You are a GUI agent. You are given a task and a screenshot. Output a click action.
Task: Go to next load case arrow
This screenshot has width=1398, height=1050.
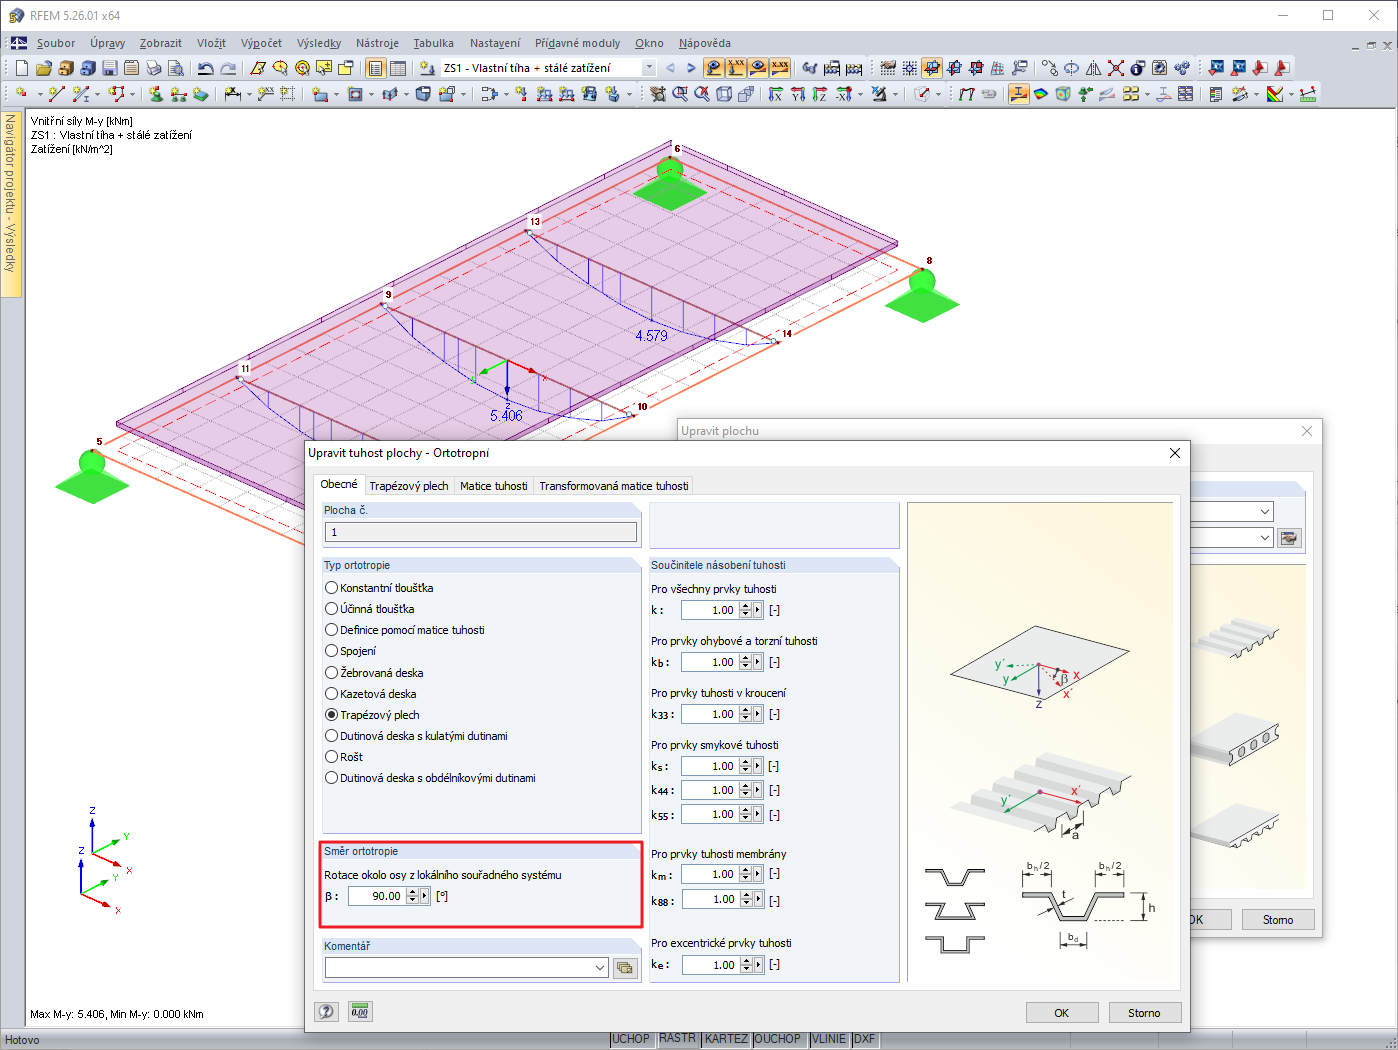691,68
